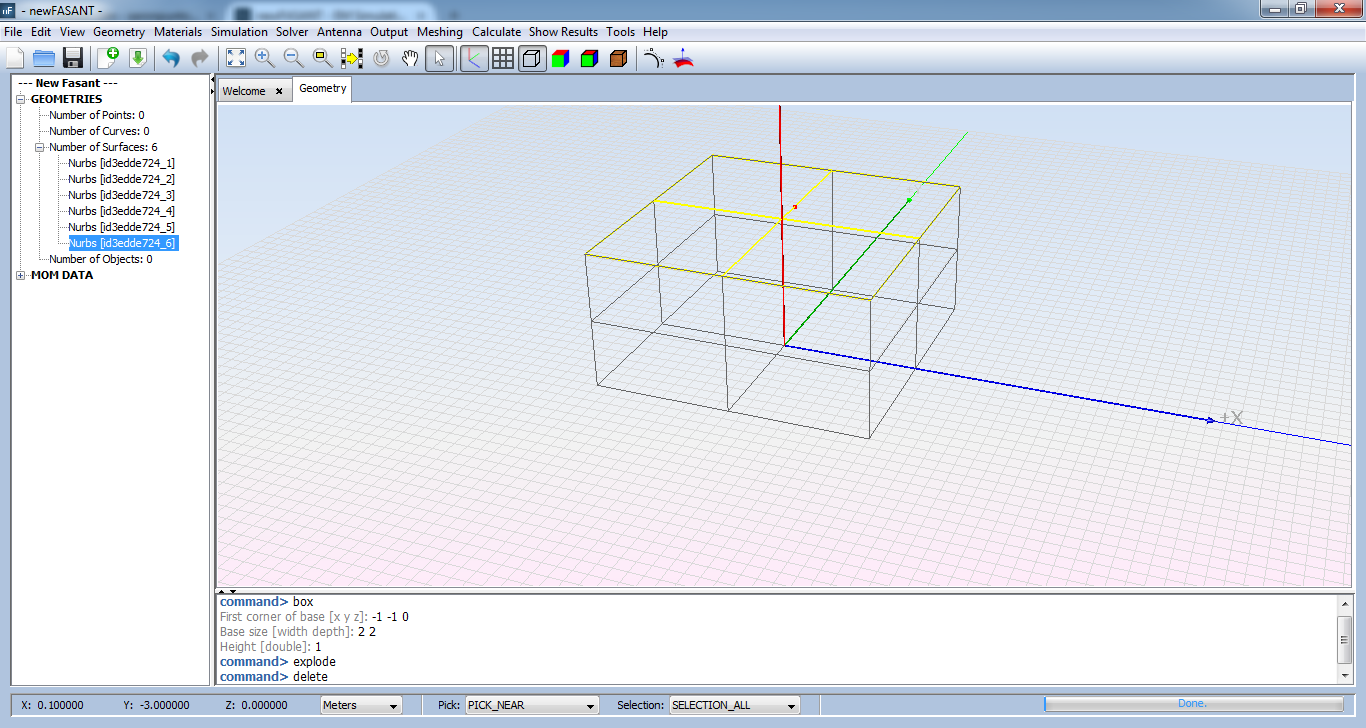Select Nurbs [id3edde724_3] in the tree
1366x728 pixels.
pos(121,195)
